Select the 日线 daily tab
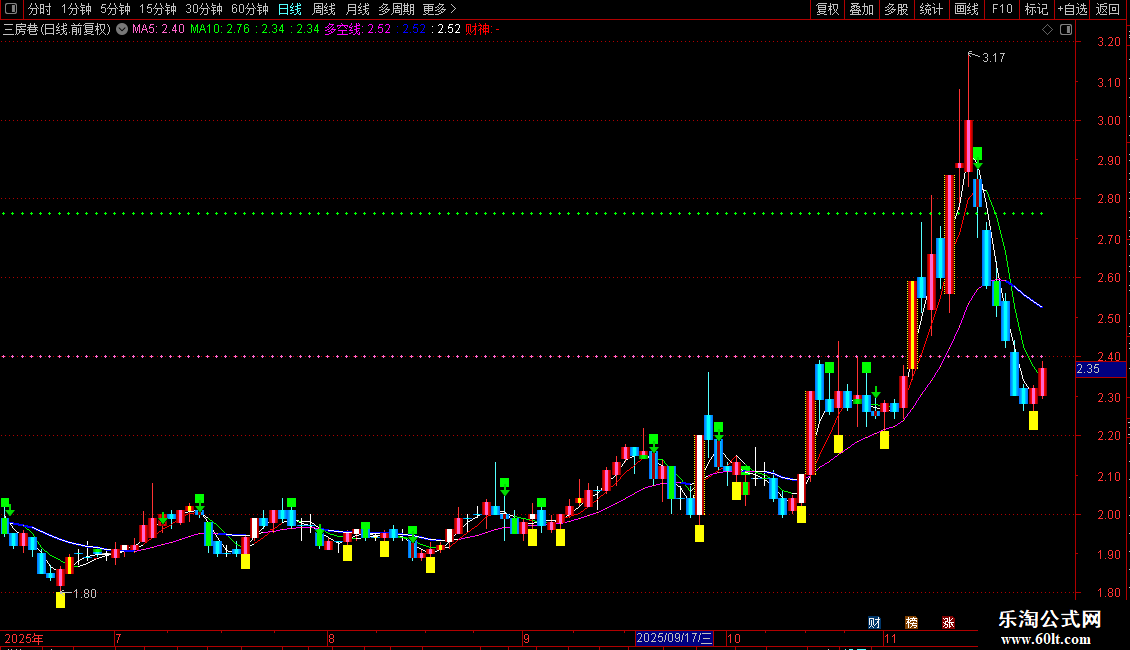 290,9
